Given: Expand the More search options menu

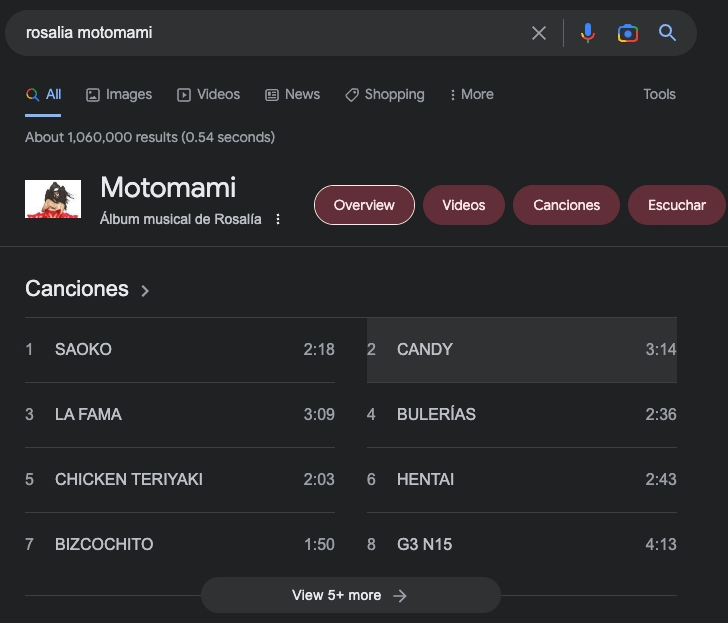Looking at the screenshot, I should pos(471,95).
